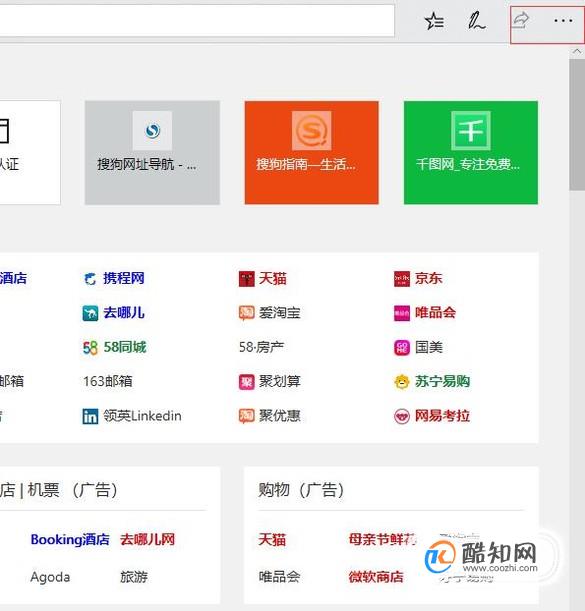This screenshot has width=585, height=611.
Task: Click the 国美 magenta icon
Action: coord(402,348)
